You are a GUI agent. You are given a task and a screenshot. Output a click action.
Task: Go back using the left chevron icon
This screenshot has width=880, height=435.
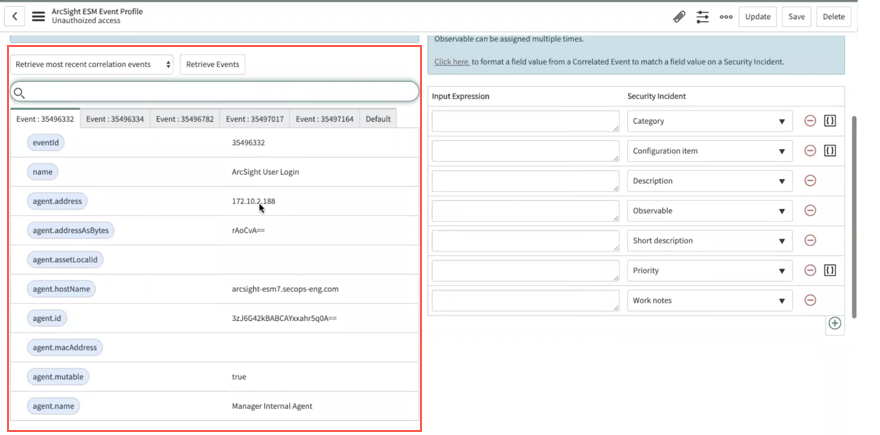click(15, 17)
